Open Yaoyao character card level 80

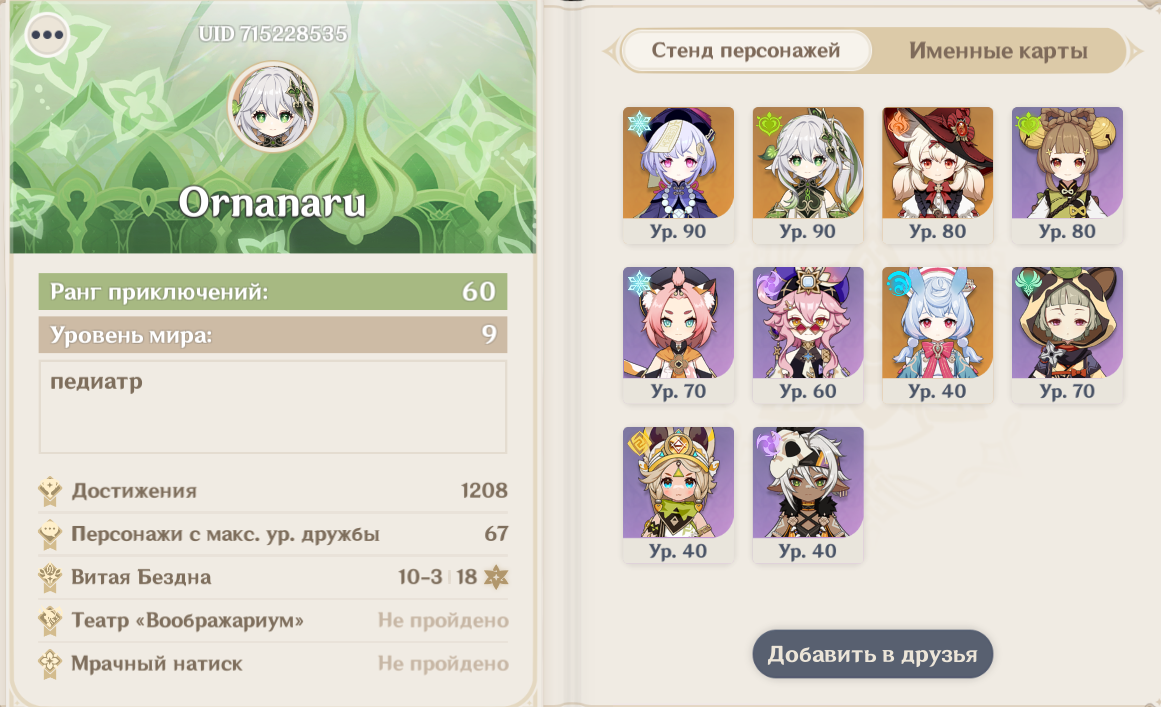1067,175
